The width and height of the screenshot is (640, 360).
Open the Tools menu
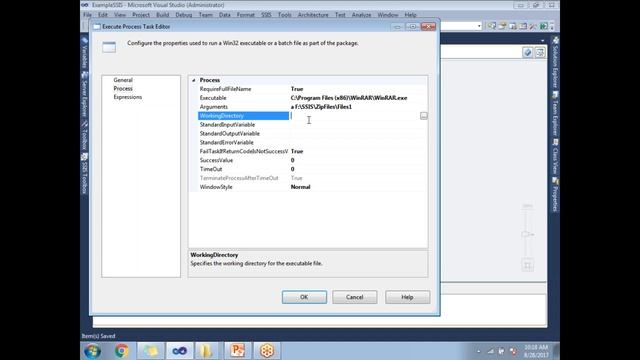[x=284, y=15]
